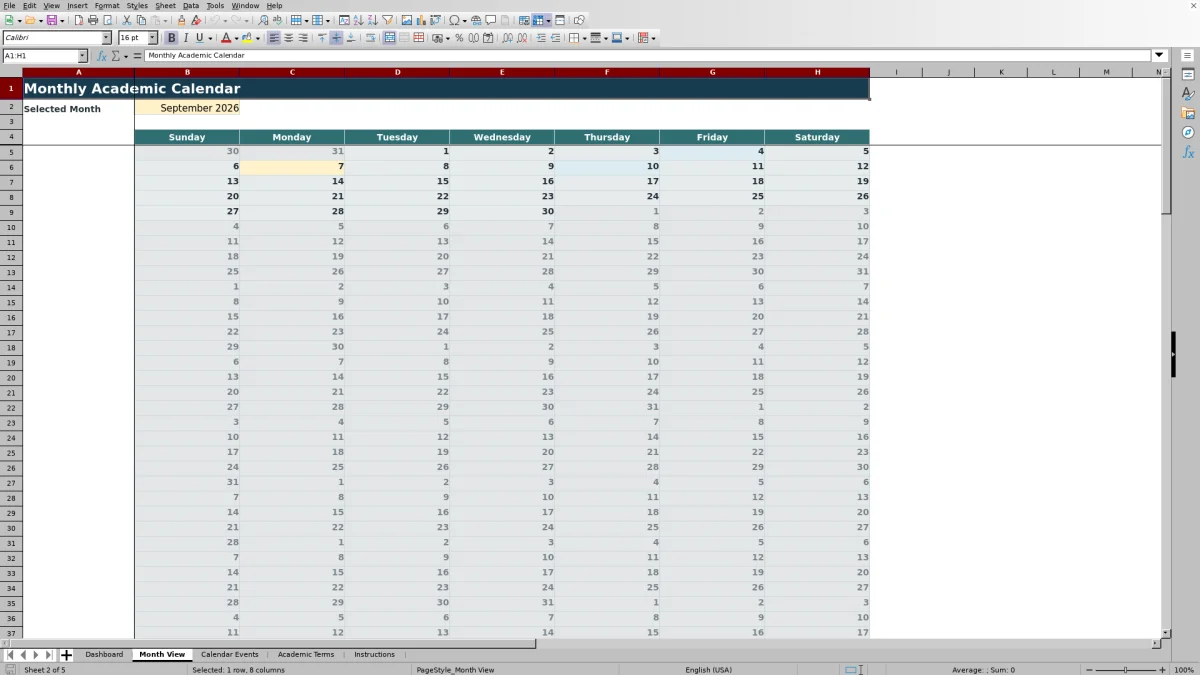Click the vertical scrollbar thumb
1200x675 pixels.
click(1166, 146)
